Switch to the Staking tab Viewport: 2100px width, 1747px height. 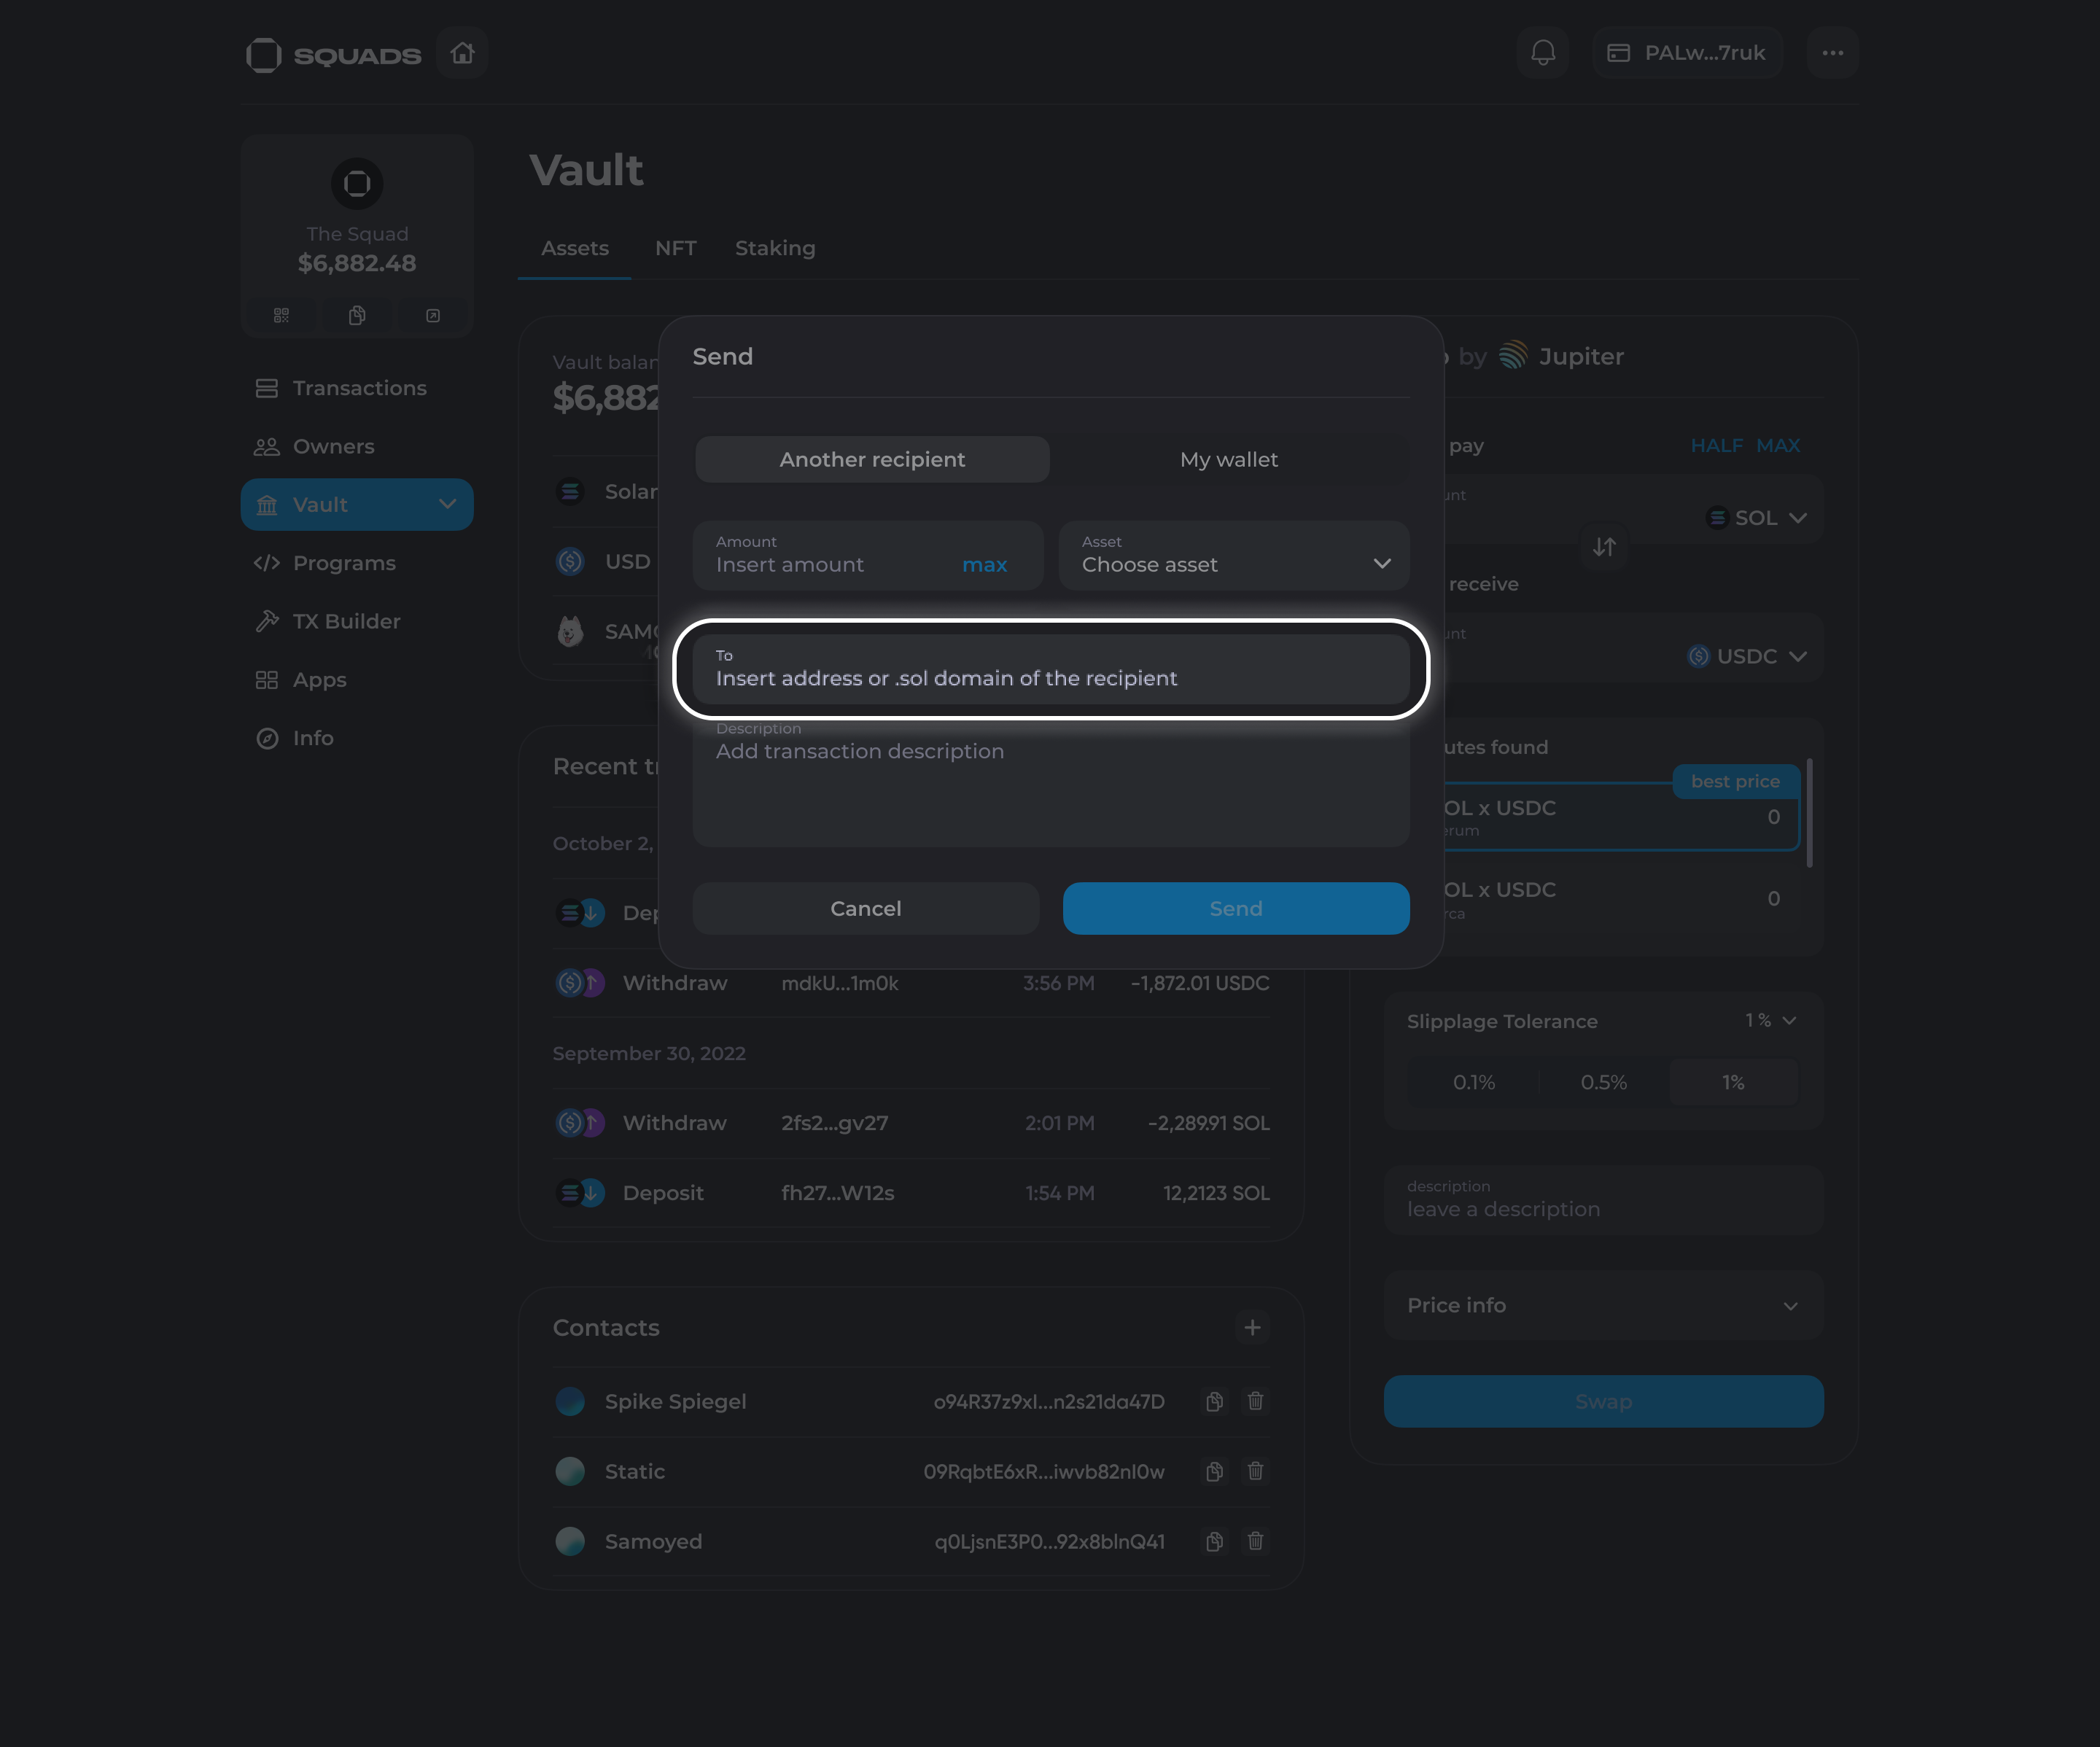tap(775, 248)
